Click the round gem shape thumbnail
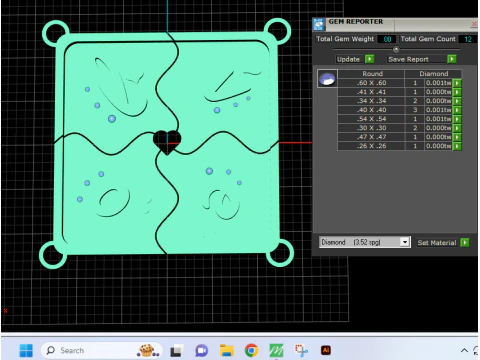 pyautogui.click(x=327, y=79)
